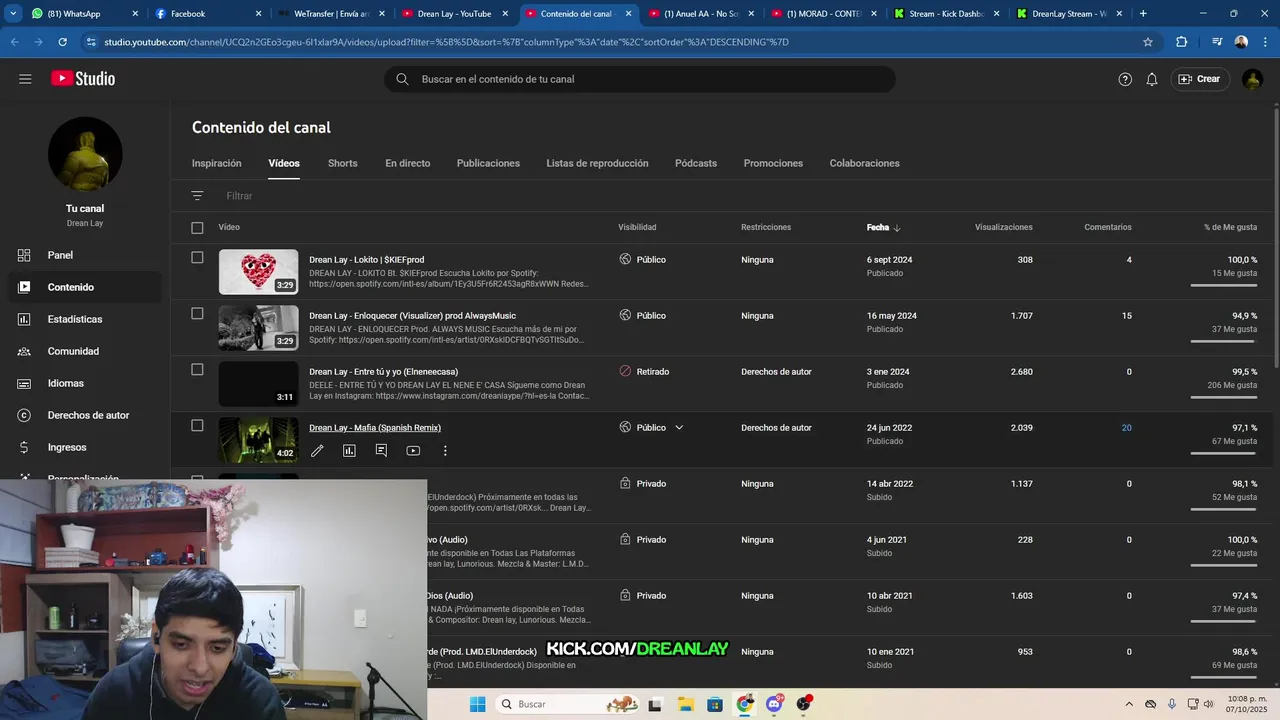Check the Mafia (Spanish Remix) row checkbox
The height and width of the screenshot is (720, 1280).
point(197,426)
